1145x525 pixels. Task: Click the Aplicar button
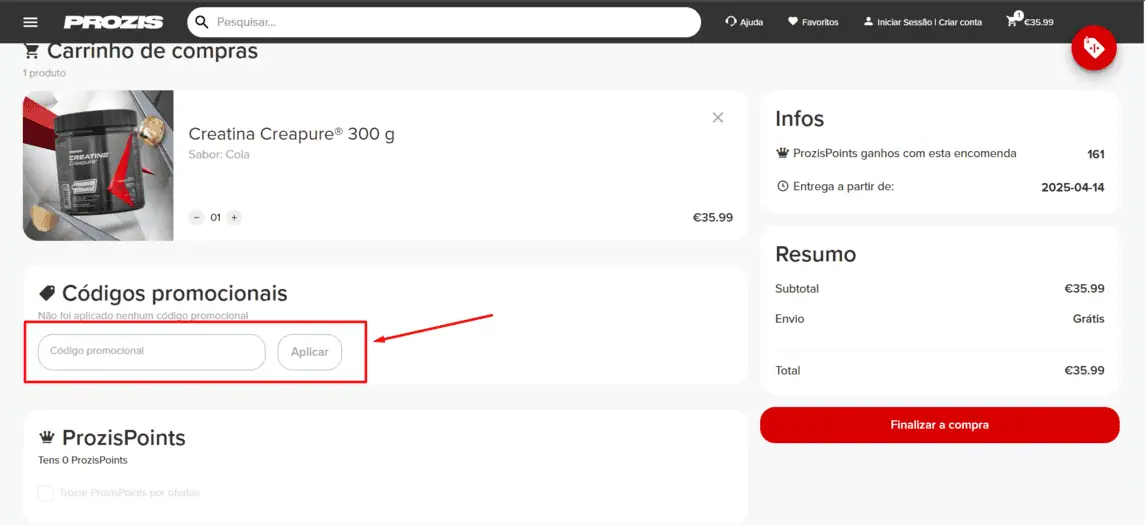[310, 352]
